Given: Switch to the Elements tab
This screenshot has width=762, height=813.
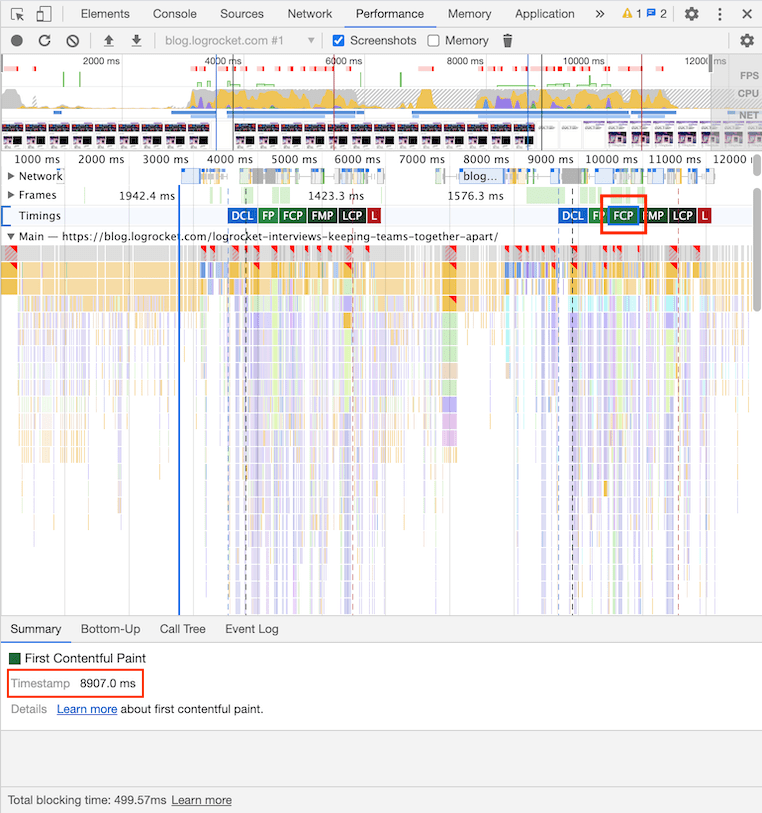Looking at the screenshot, I should pyautogui.click(x=105, y=14).
